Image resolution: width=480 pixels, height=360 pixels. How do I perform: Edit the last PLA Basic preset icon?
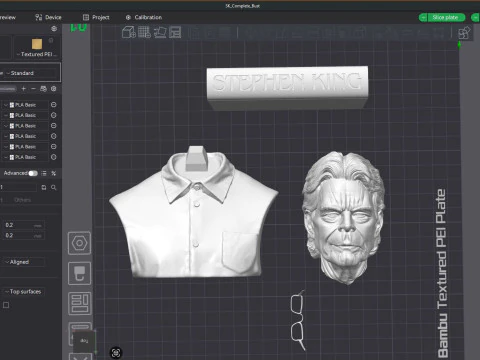point(53,157)
